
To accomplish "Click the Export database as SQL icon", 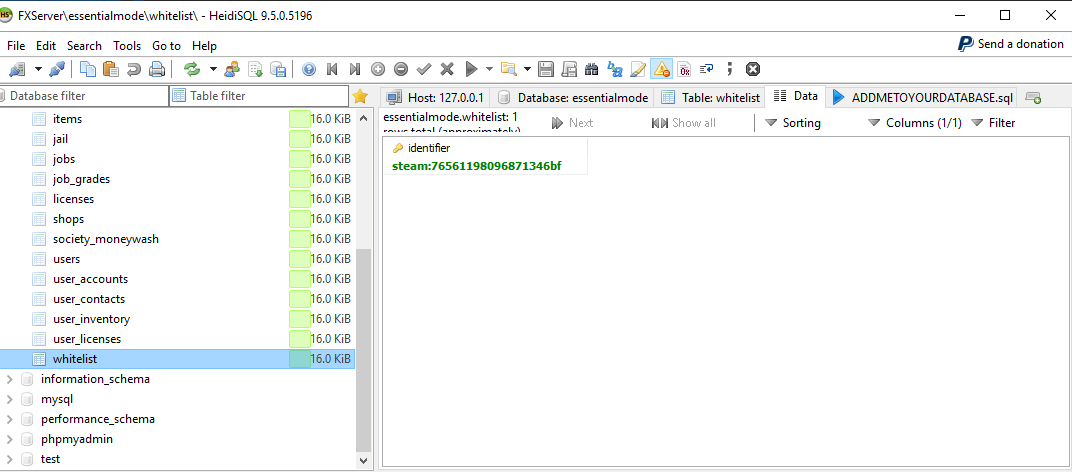I will 256,69.
